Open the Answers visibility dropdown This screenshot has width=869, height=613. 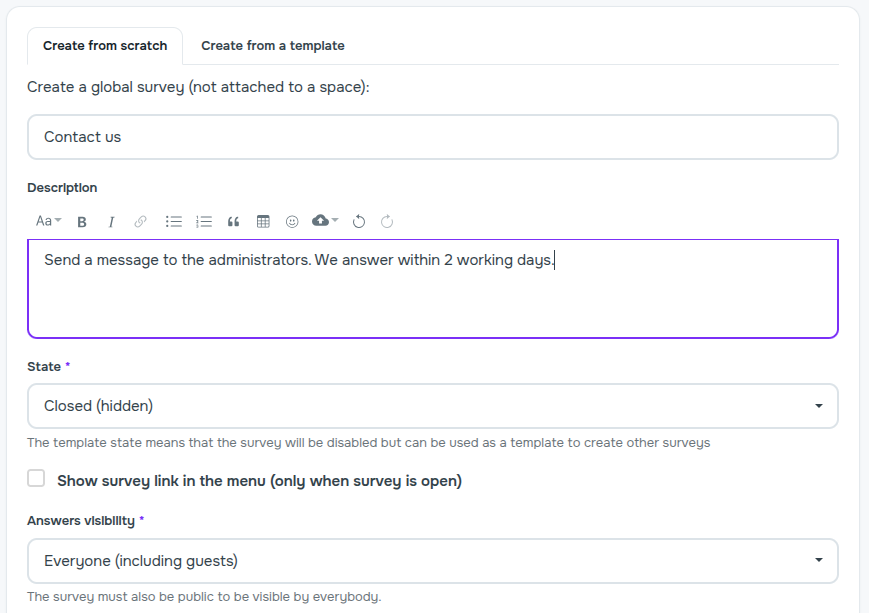(x=432, y=561)
